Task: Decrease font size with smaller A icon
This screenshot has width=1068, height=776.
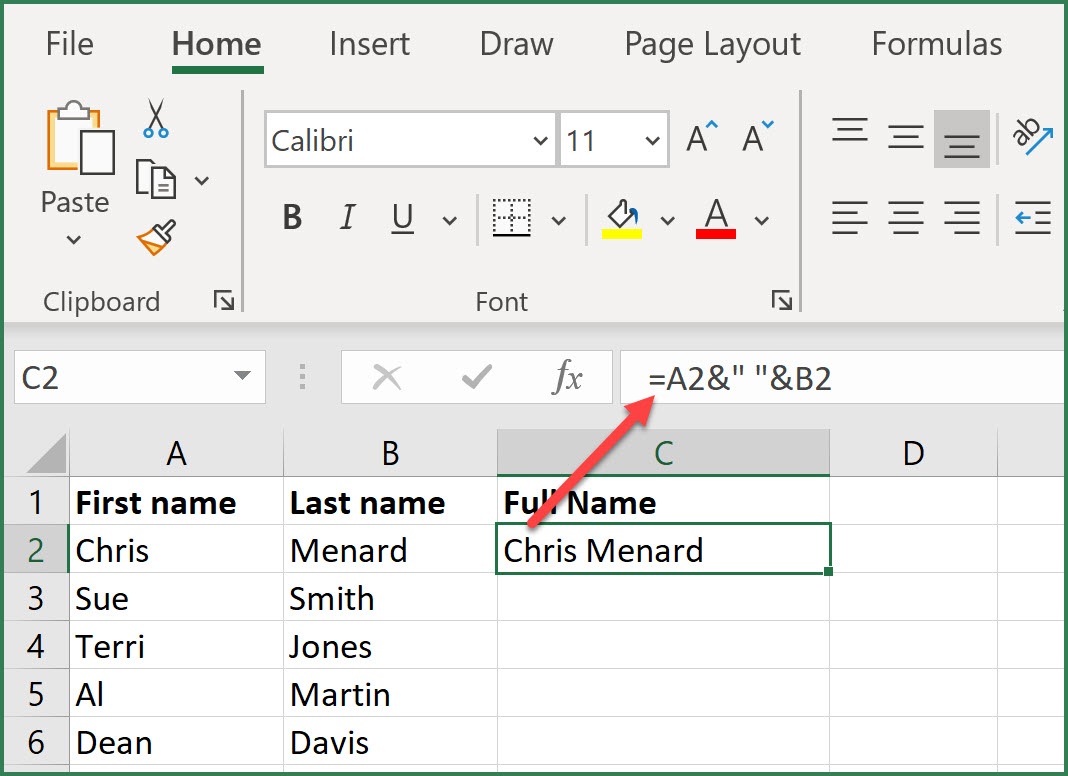Action: click(758, 138)
